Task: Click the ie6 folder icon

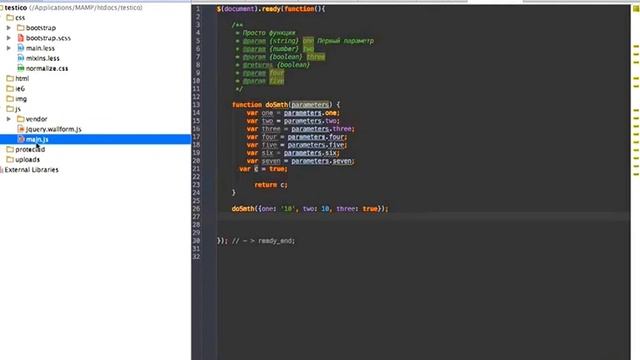Action: pyautogui.click(x=10, y=89)
